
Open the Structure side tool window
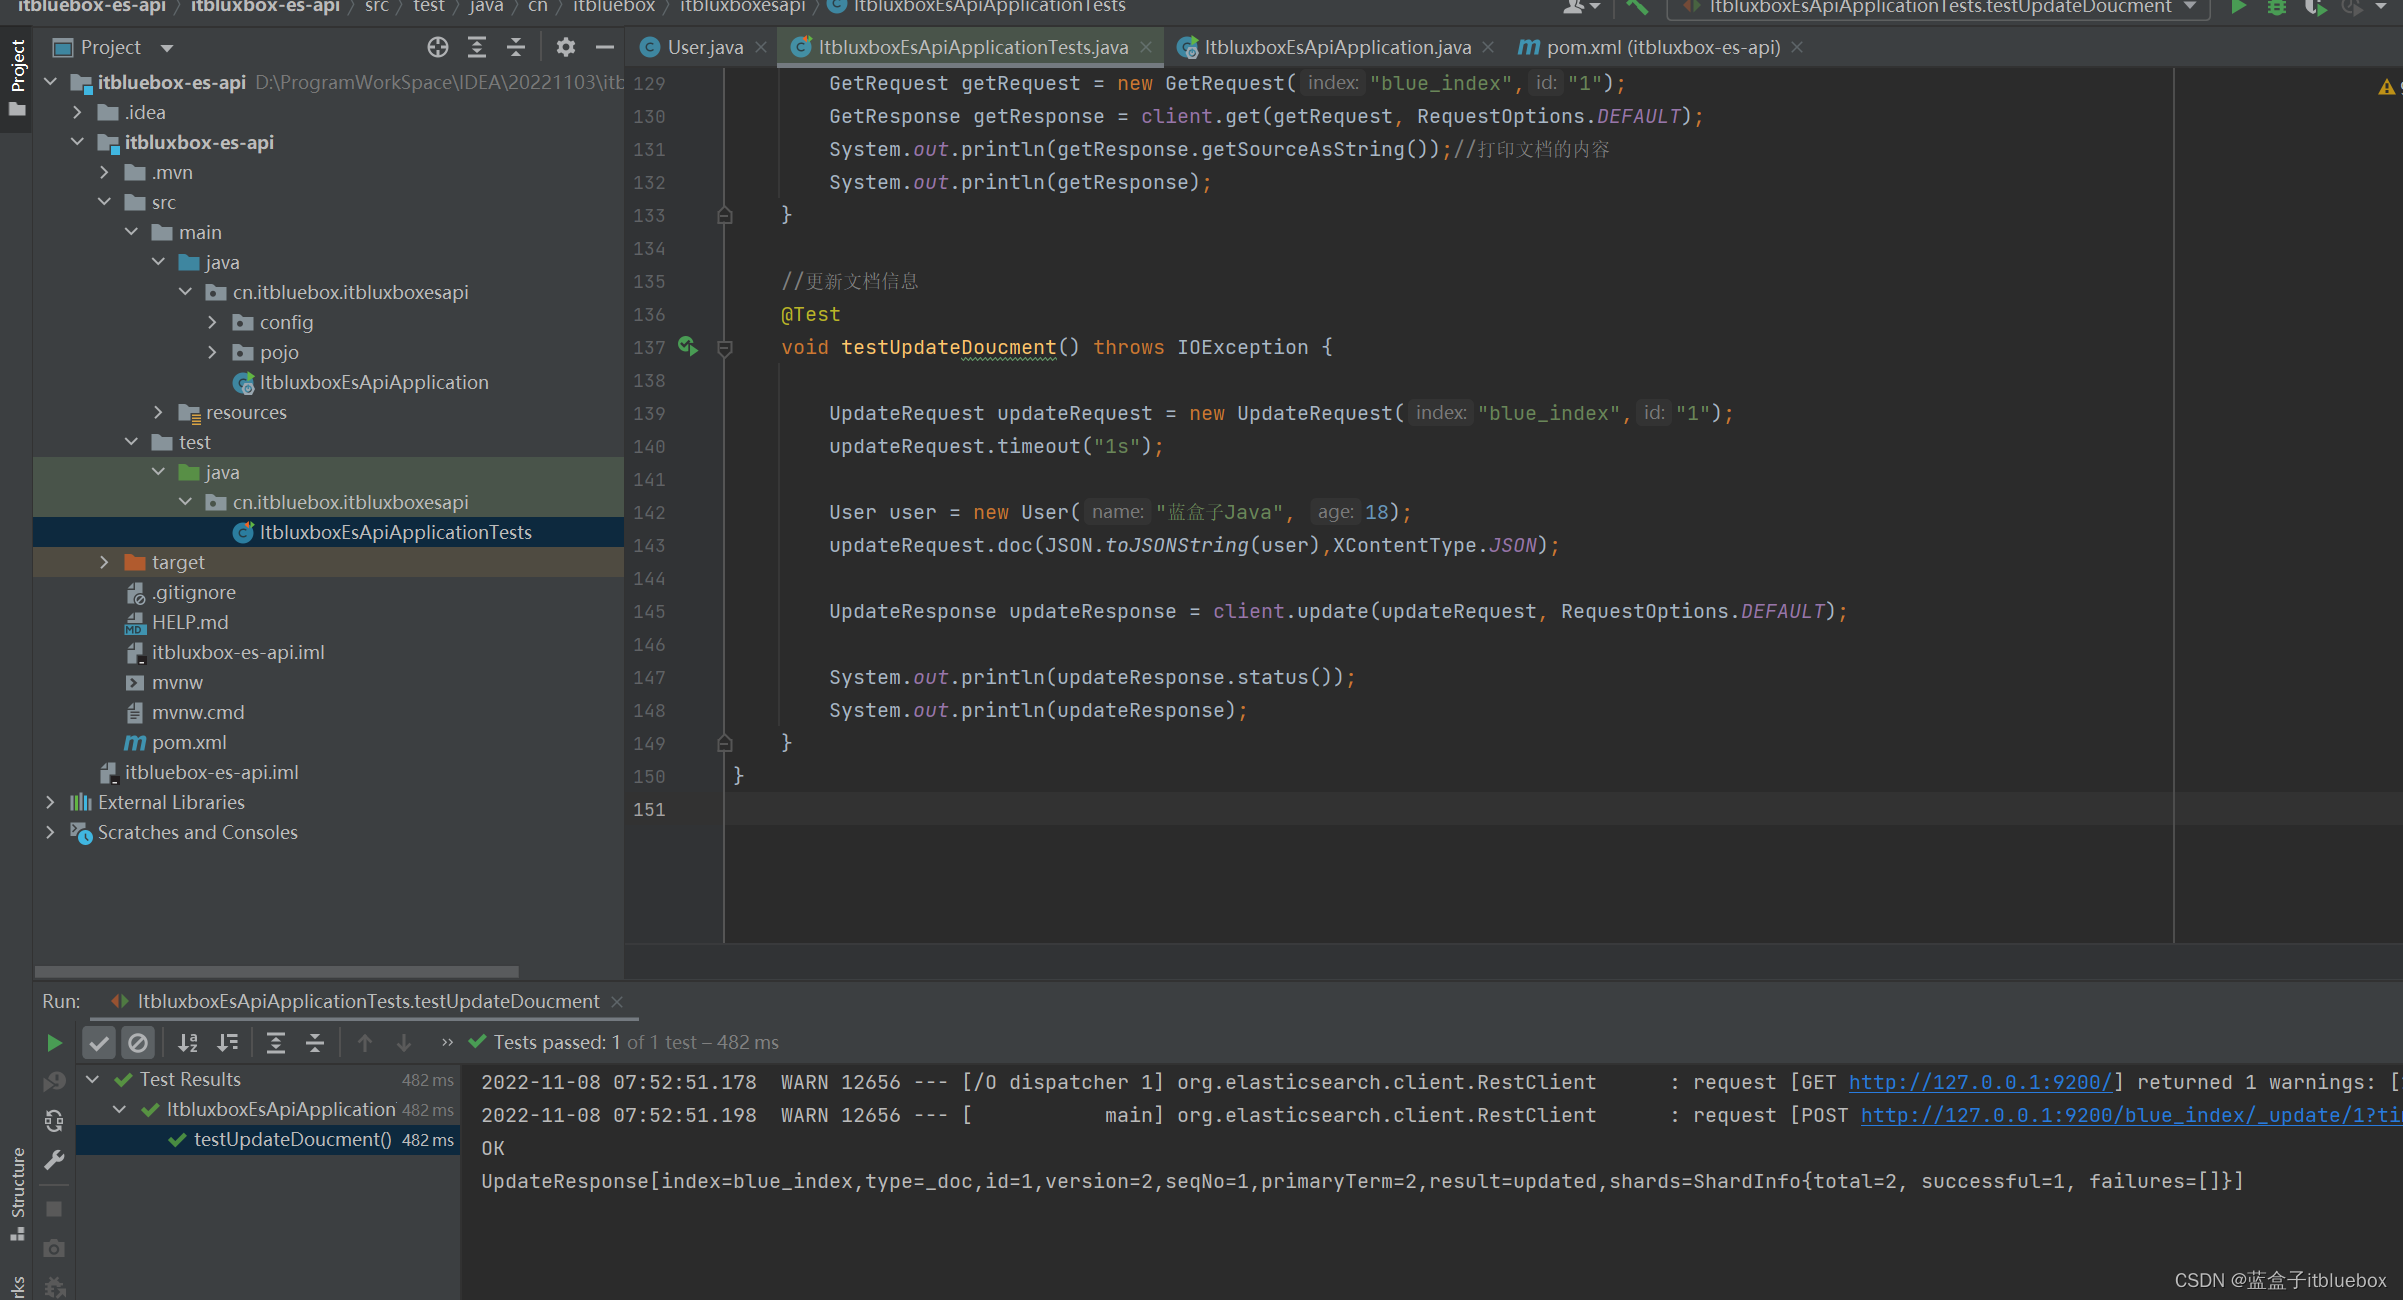(17, 1193)
